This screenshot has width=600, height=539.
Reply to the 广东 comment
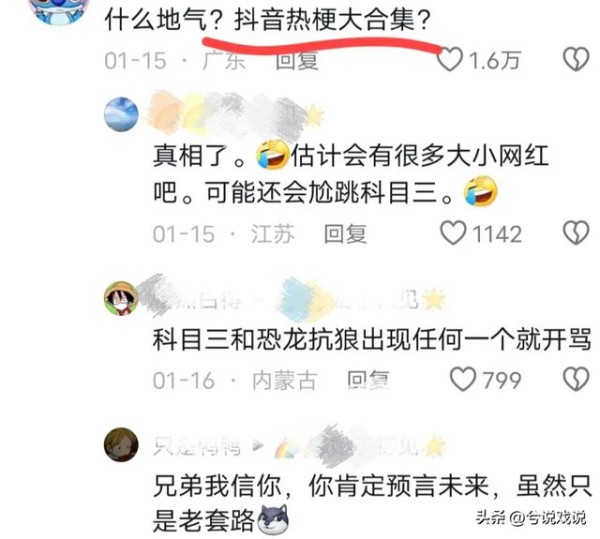coord(297,60)
